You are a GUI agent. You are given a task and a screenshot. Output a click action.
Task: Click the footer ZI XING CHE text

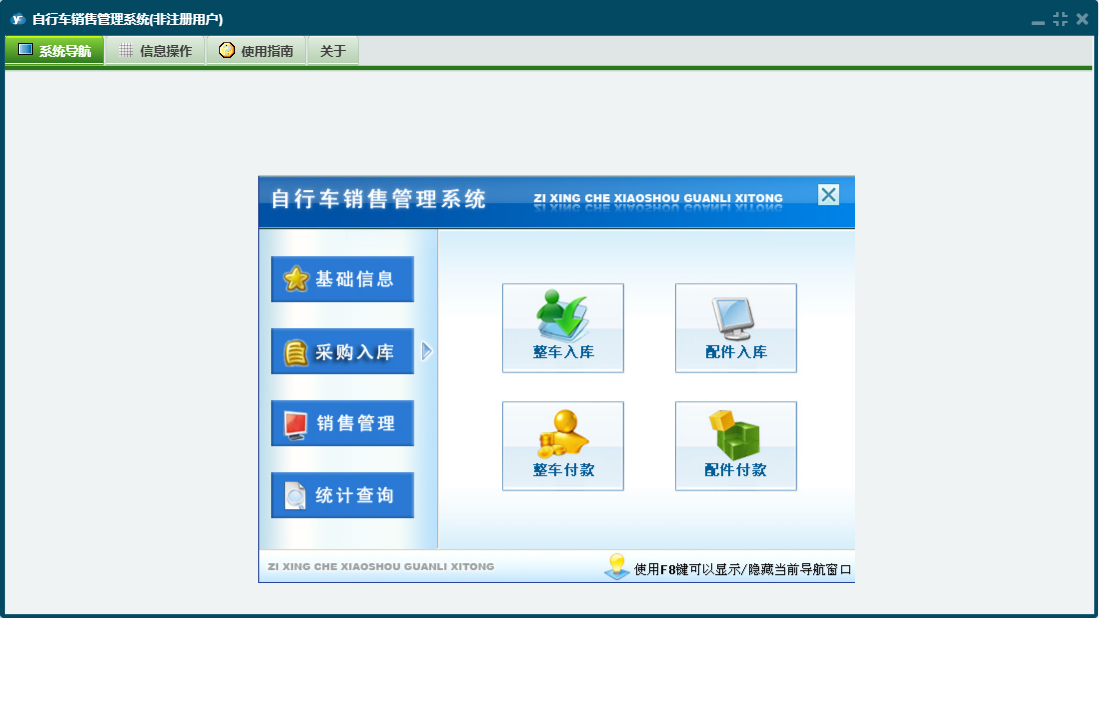pyautogui.click(x=381, y=566)
